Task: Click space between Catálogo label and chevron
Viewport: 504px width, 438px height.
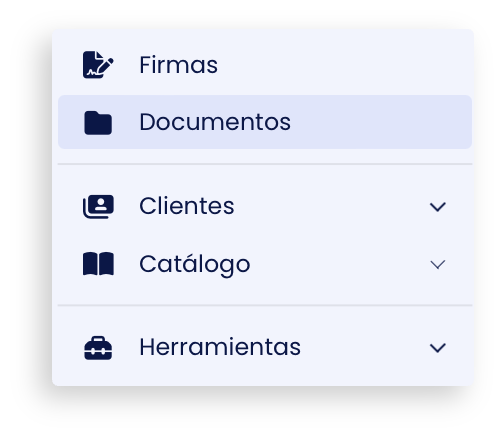Action: [340, 264]
